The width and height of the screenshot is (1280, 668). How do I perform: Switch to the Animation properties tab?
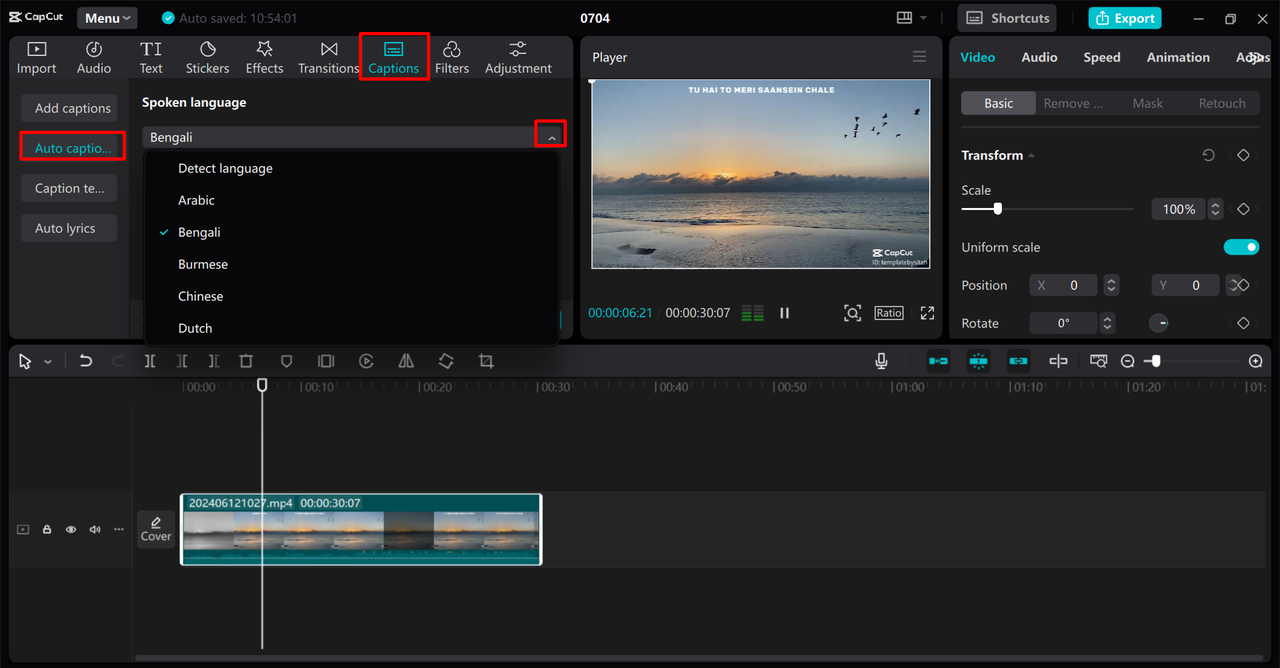point(1178,57)
